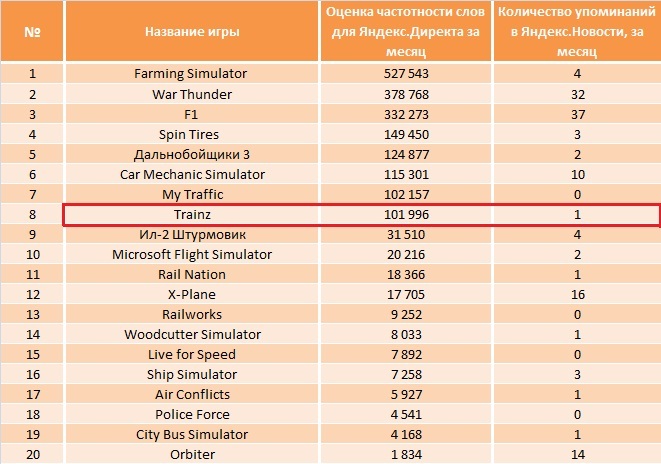Select the news mentions value 37 for F1
Screen dimensions: 661x464
577,114
